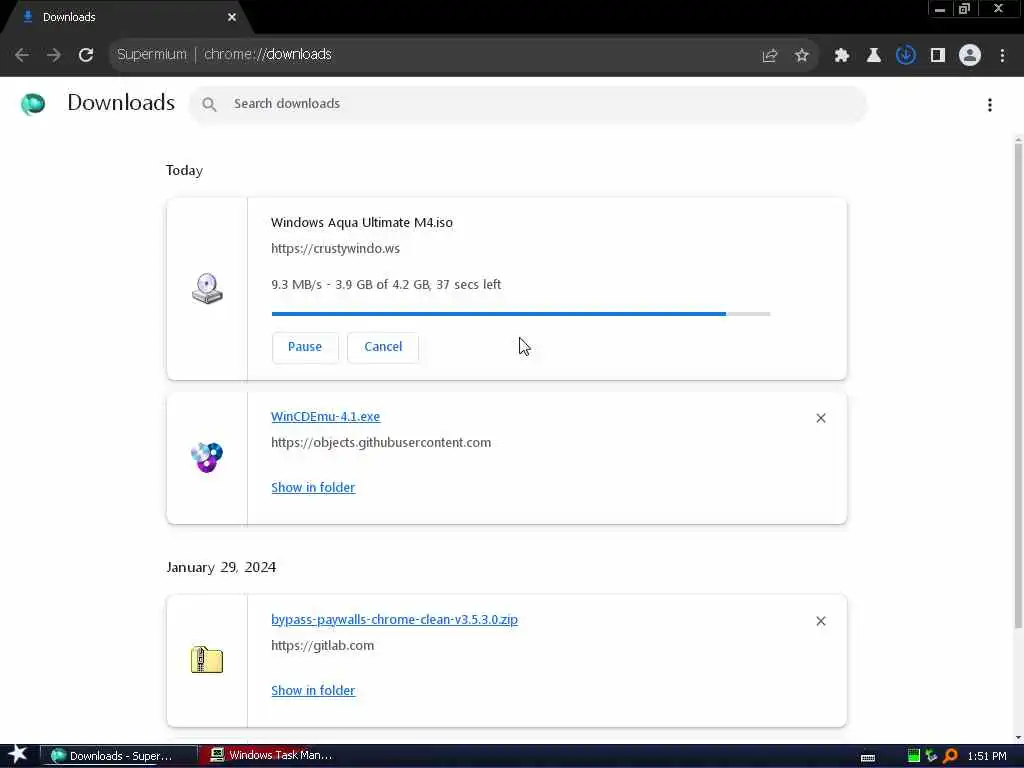This screenshot has height=768, width=1024.
Task: Click the network tray icon
Action: click(931, 756)
